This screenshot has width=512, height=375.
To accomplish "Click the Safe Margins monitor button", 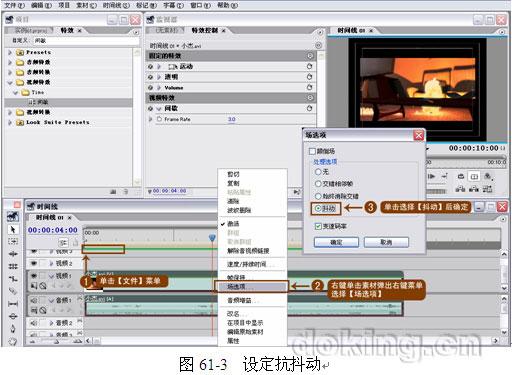I will point(474,176).
